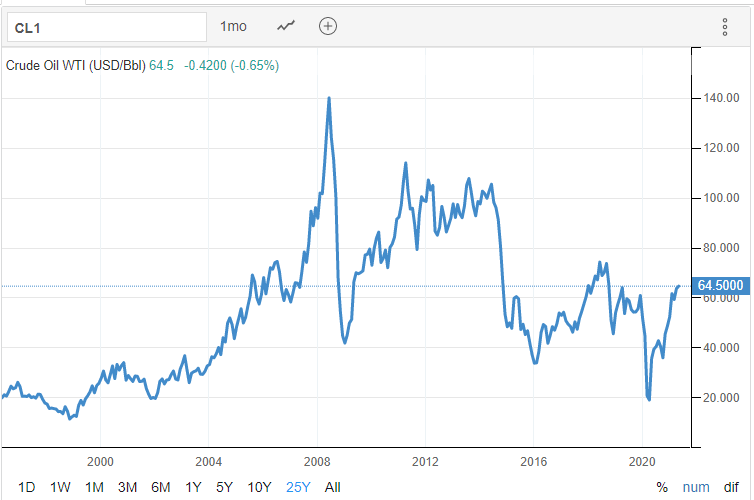Image resolution: width=754 pixels, height=500 pixels.
Task: Click the -0.4200 (-0.65%) change value
Action: [x=231, y=65]
